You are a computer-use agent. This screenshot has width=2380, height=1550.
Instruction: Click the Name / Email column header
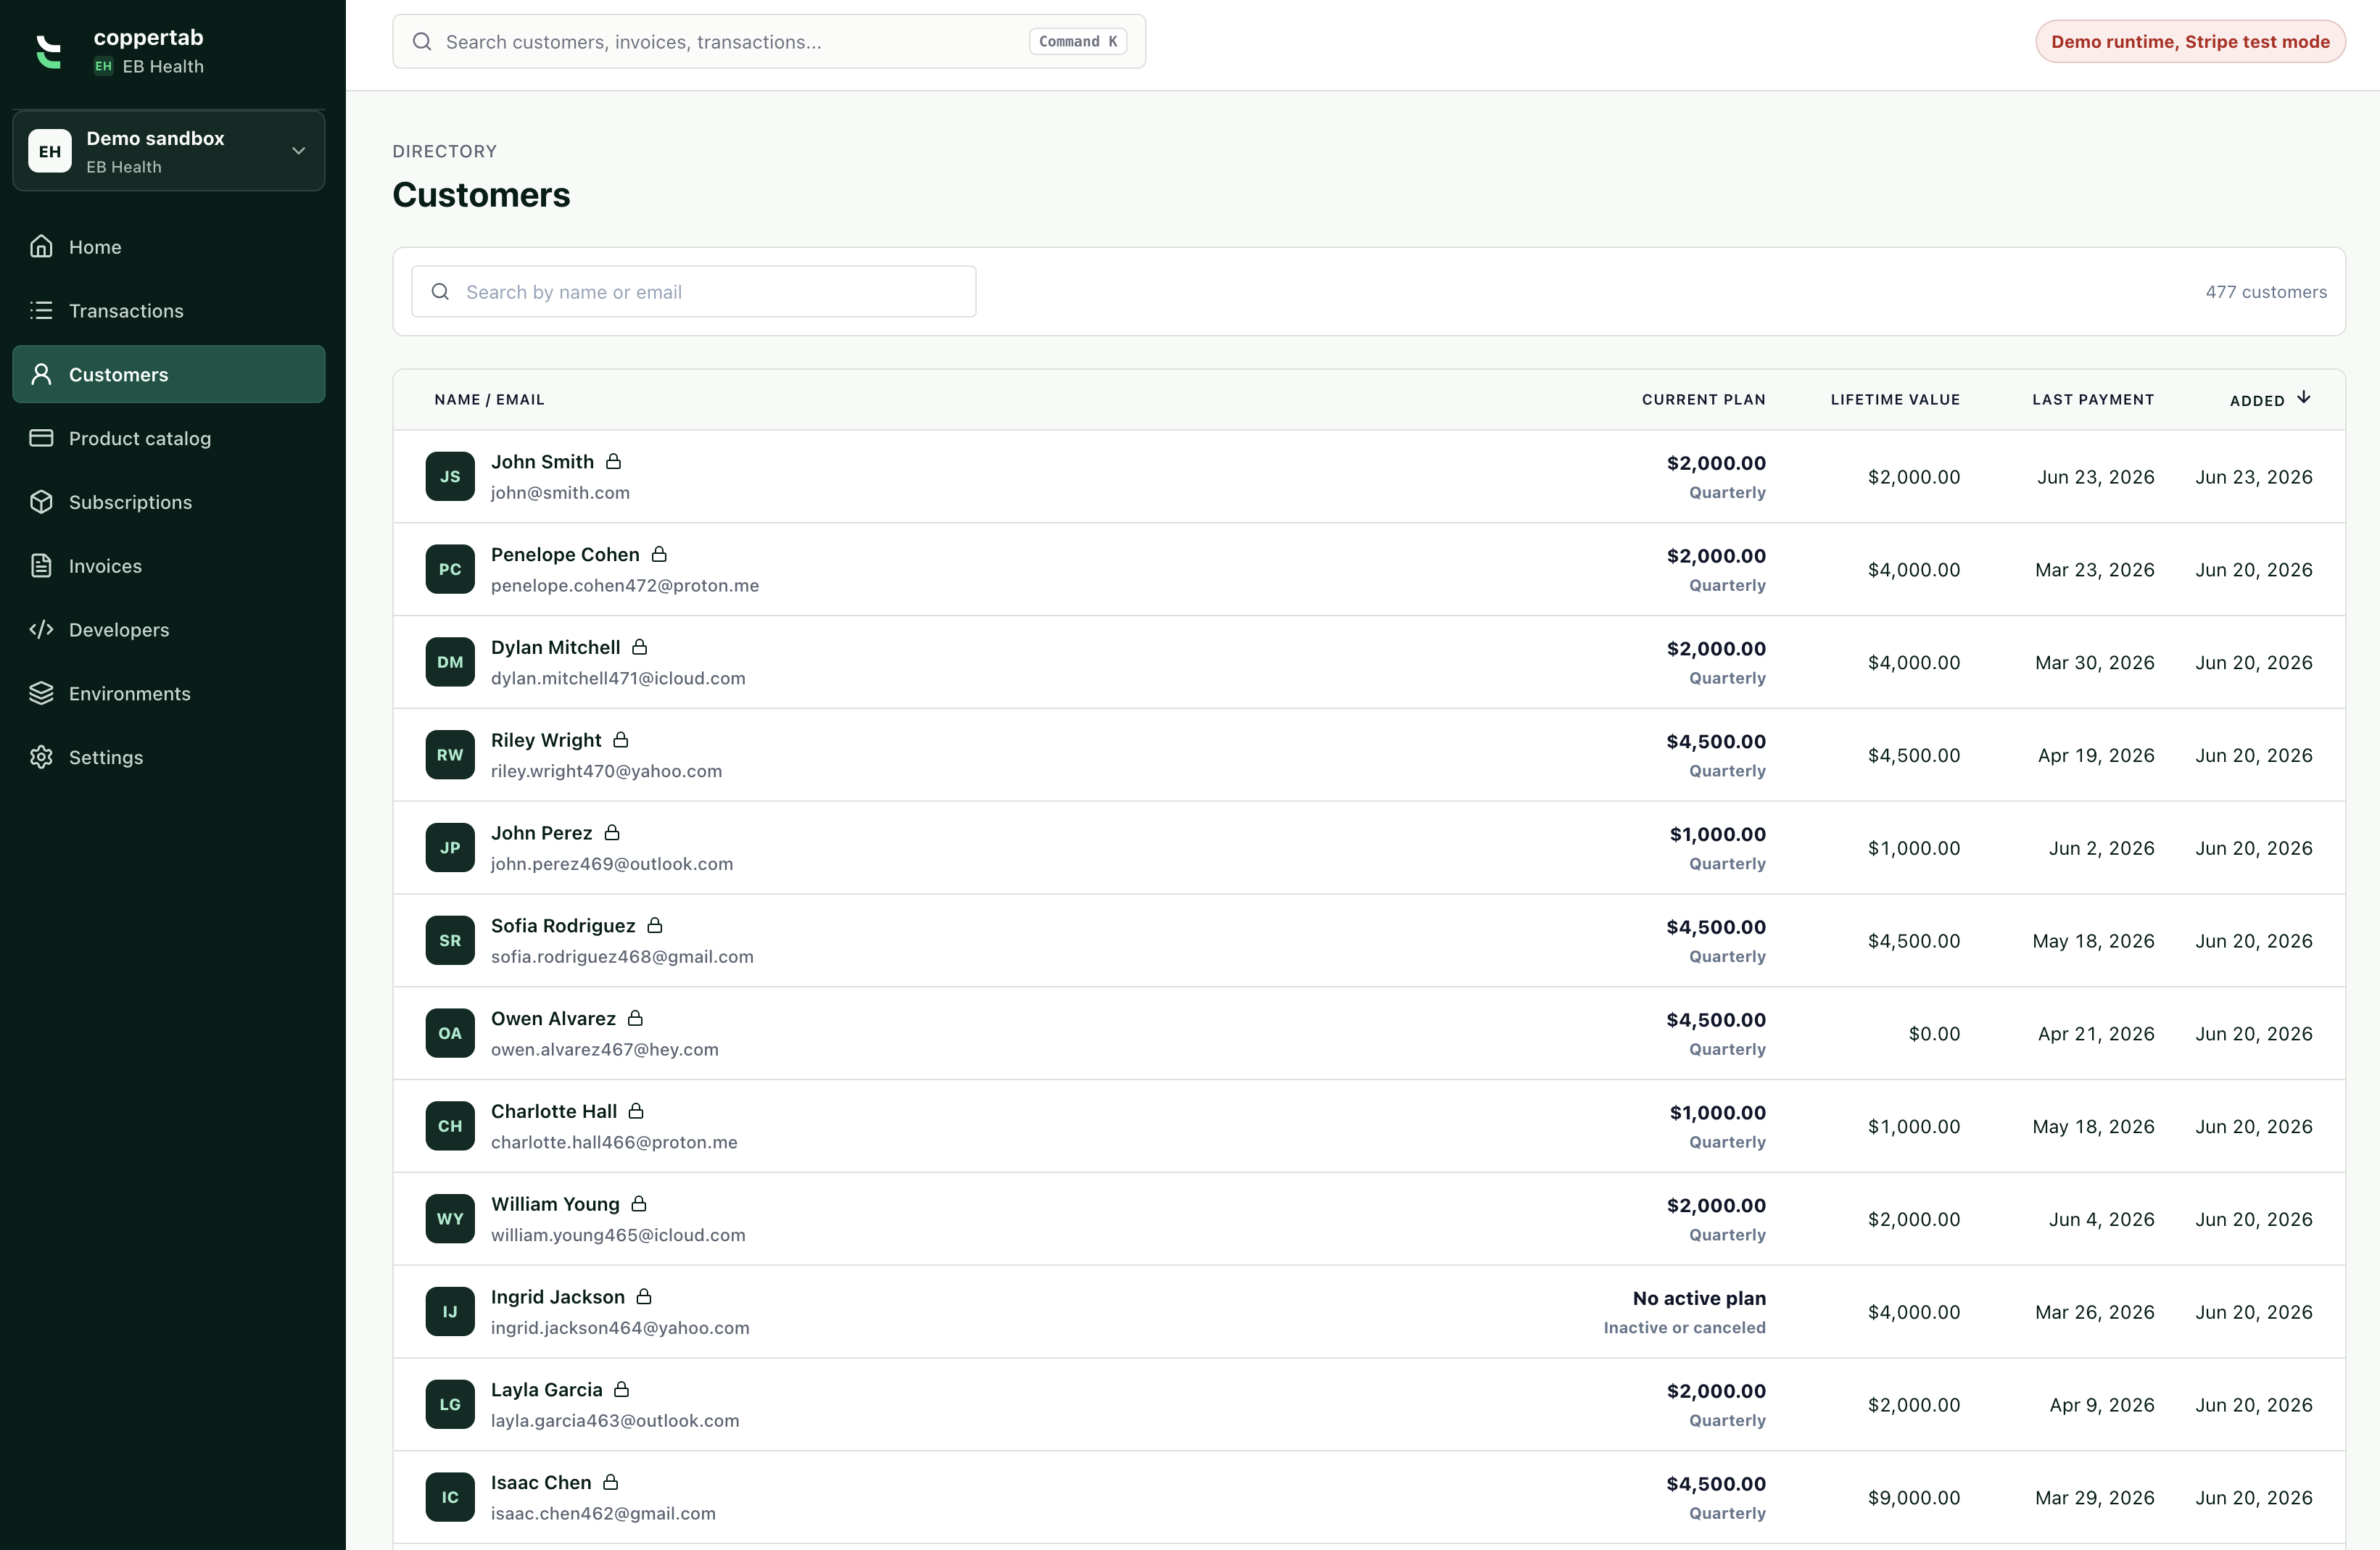[489, 399]
